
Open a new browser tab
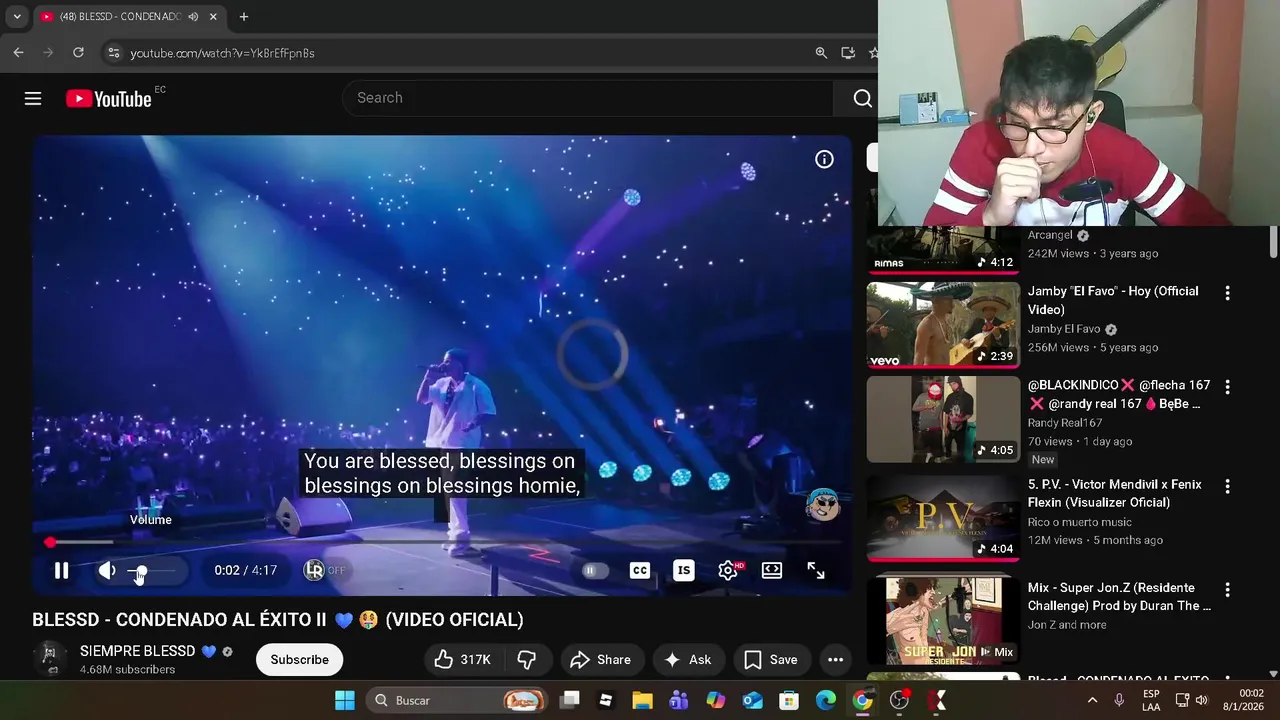pyautogui.click(x=244, y=17)
